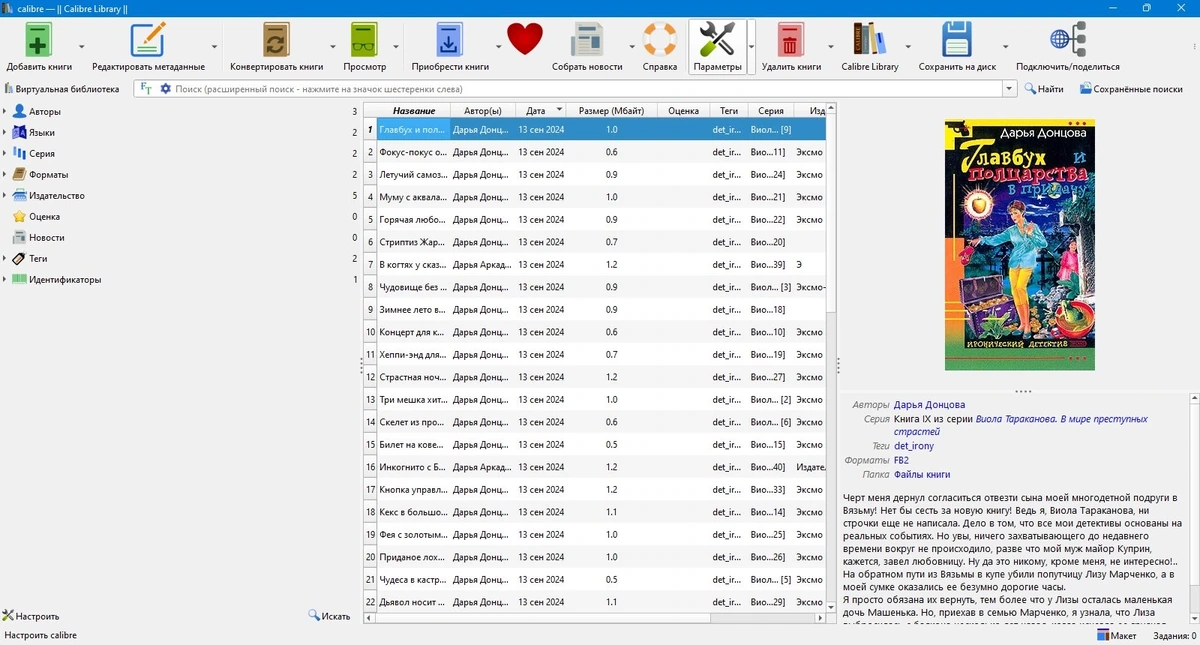The height and width of the screenshot is (645, 1200).
Task: Select book row 'Скелет из про...'
Action: pyautogui.click(x=595, y=422)
